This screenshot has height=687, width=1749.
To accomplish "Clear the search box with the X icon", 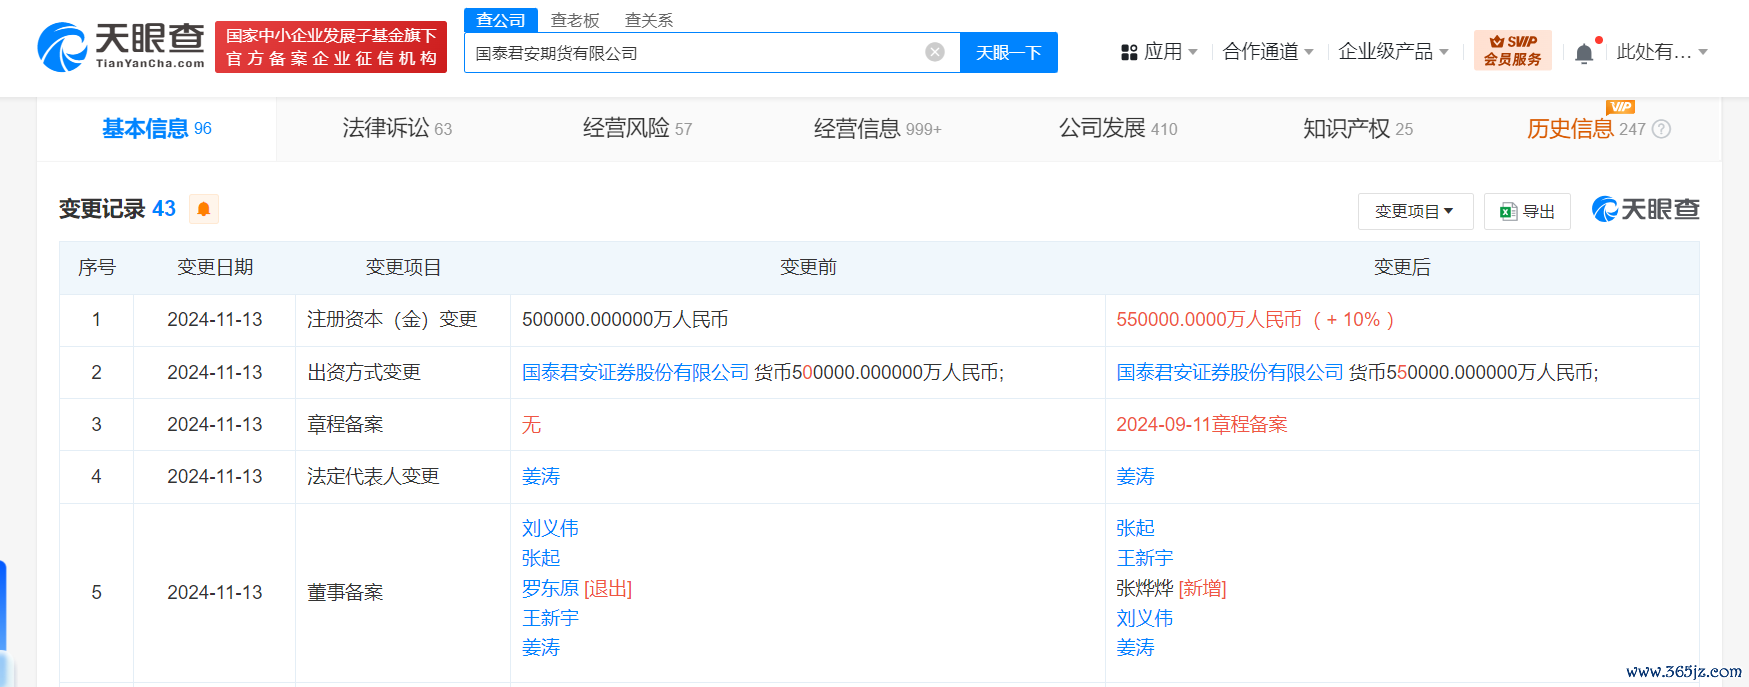I will pos(935,52).
